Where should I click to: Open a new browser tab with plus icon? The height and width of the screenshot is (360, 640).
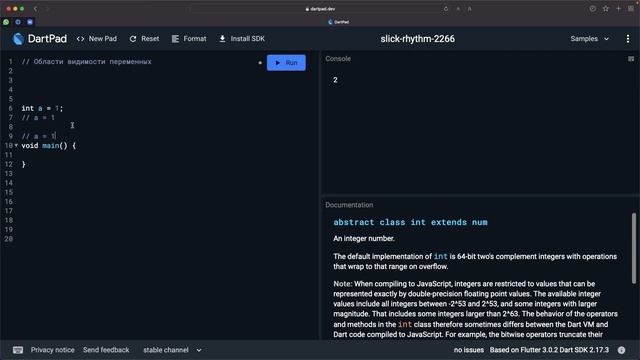tap(618, 9)
